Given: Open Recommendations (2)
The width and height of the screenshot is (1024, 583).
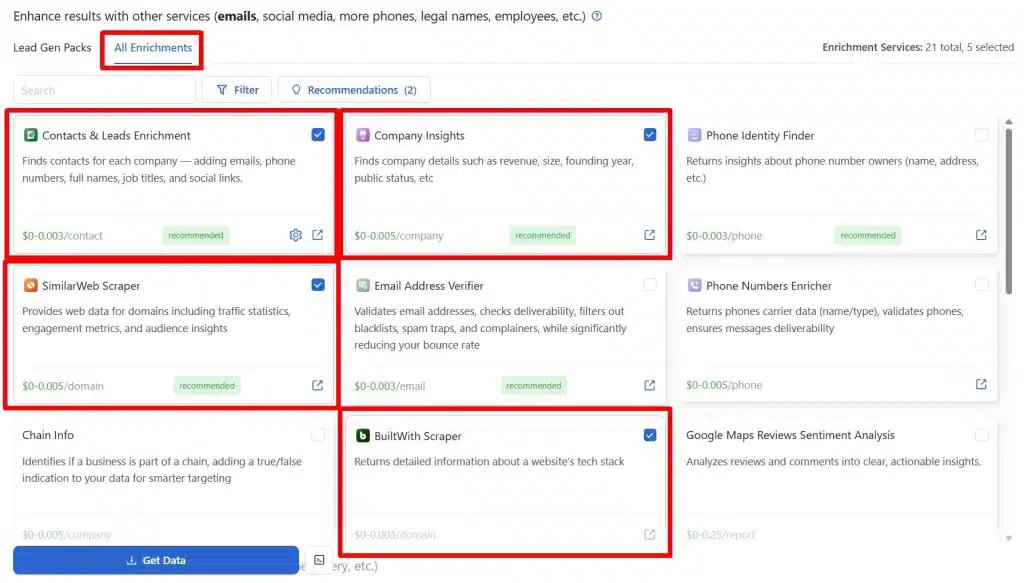Looking at the screenshot, I should tap(354, 89).
